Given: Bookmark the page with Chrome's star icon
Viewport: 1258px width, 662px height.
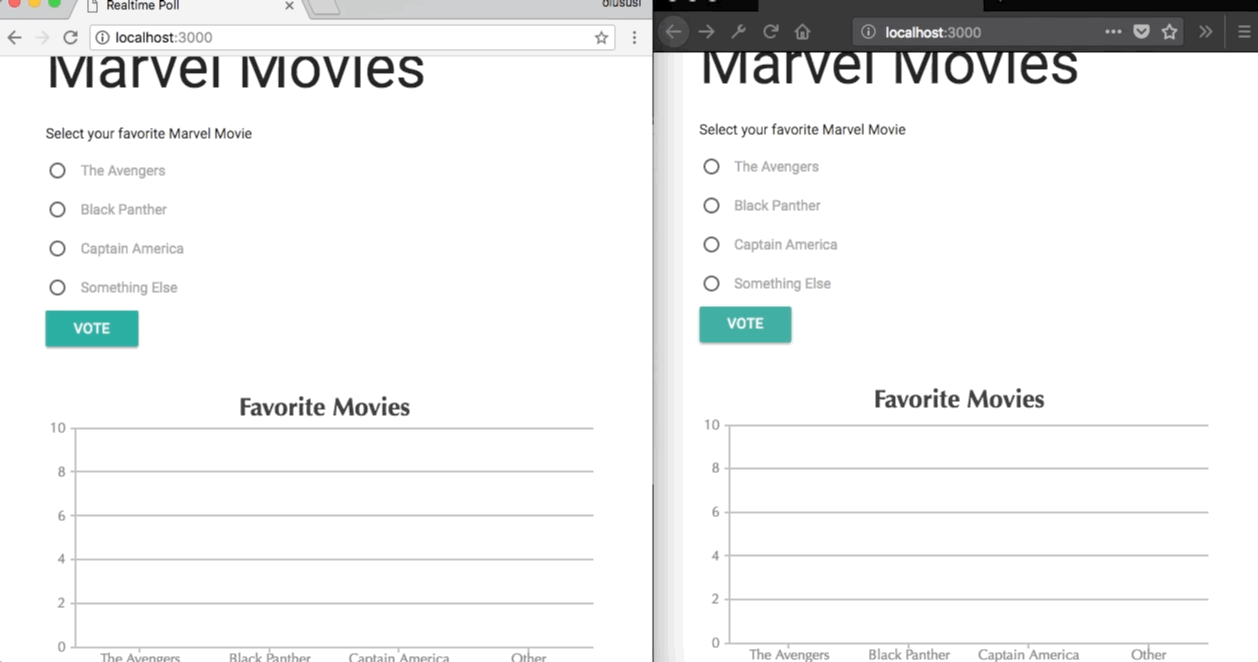Looking at the screenshot, I should (601, 38).
